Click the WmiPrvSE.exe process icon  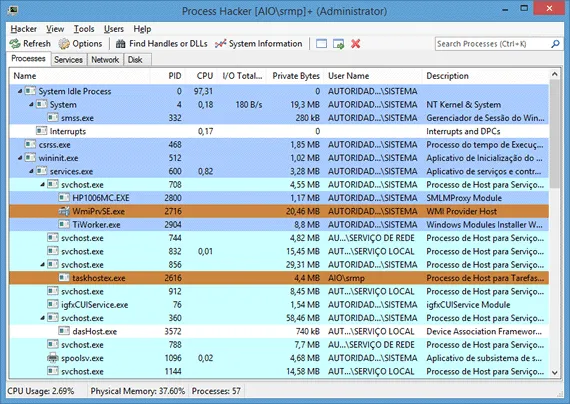[x=64, y=211]
